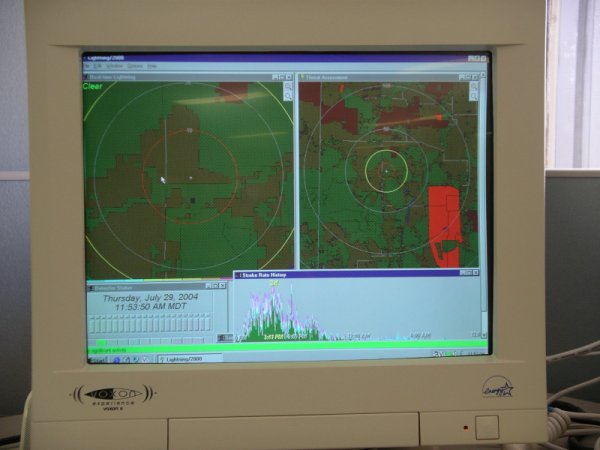Open the Window menu
Image resolution: width=600 pixels, height=450 pixels.
click(116, 67)
